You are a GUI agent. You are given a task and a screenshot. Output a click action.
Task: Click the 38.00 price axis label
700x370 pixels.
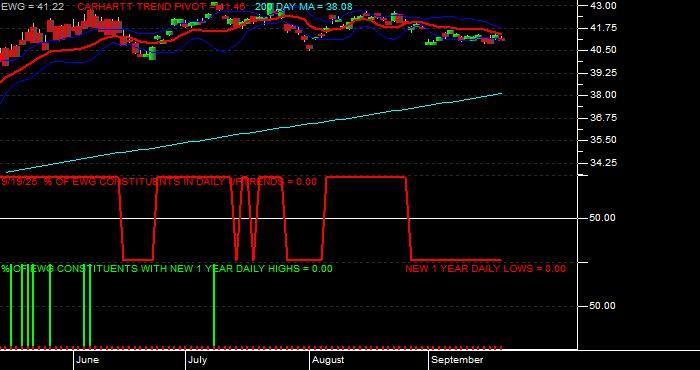[604, 95]
